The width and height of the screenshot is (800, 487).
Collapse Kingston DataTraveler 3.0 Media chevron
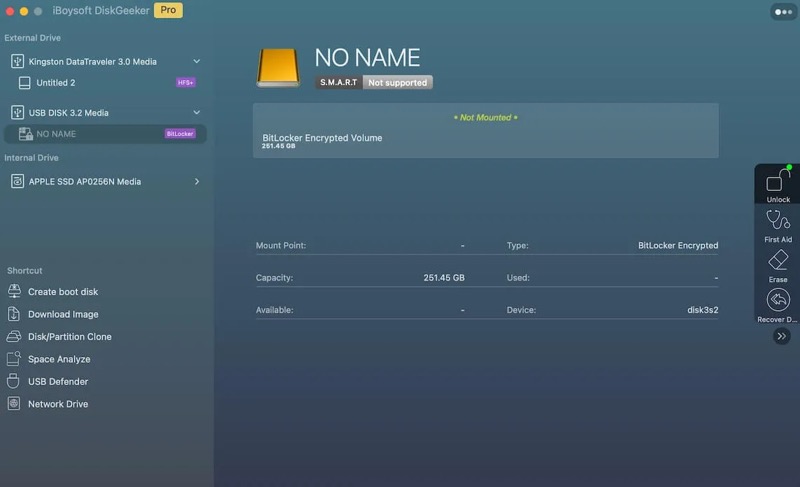[196, 61]
